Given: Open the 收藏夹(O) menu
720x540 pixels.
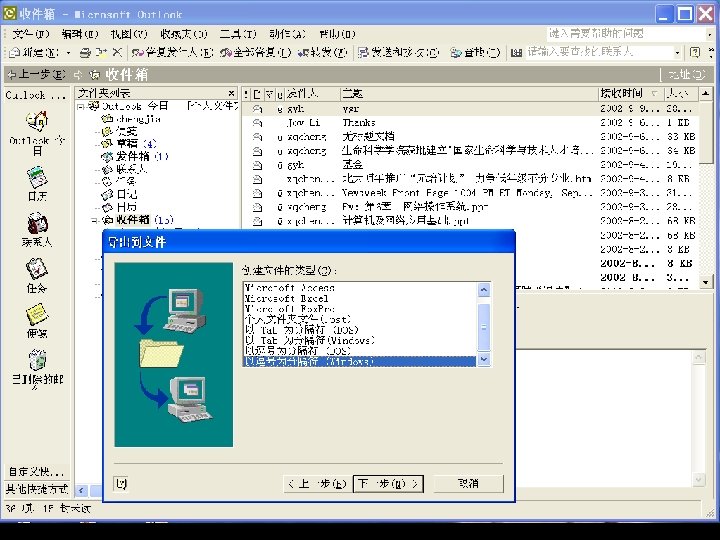Looking at the screenshot, I should 184,34.
